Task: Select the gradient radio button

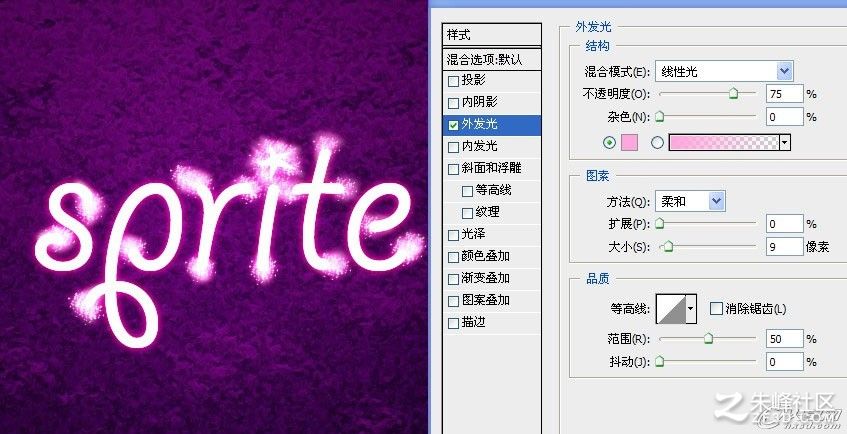Action: click(657, 143)
